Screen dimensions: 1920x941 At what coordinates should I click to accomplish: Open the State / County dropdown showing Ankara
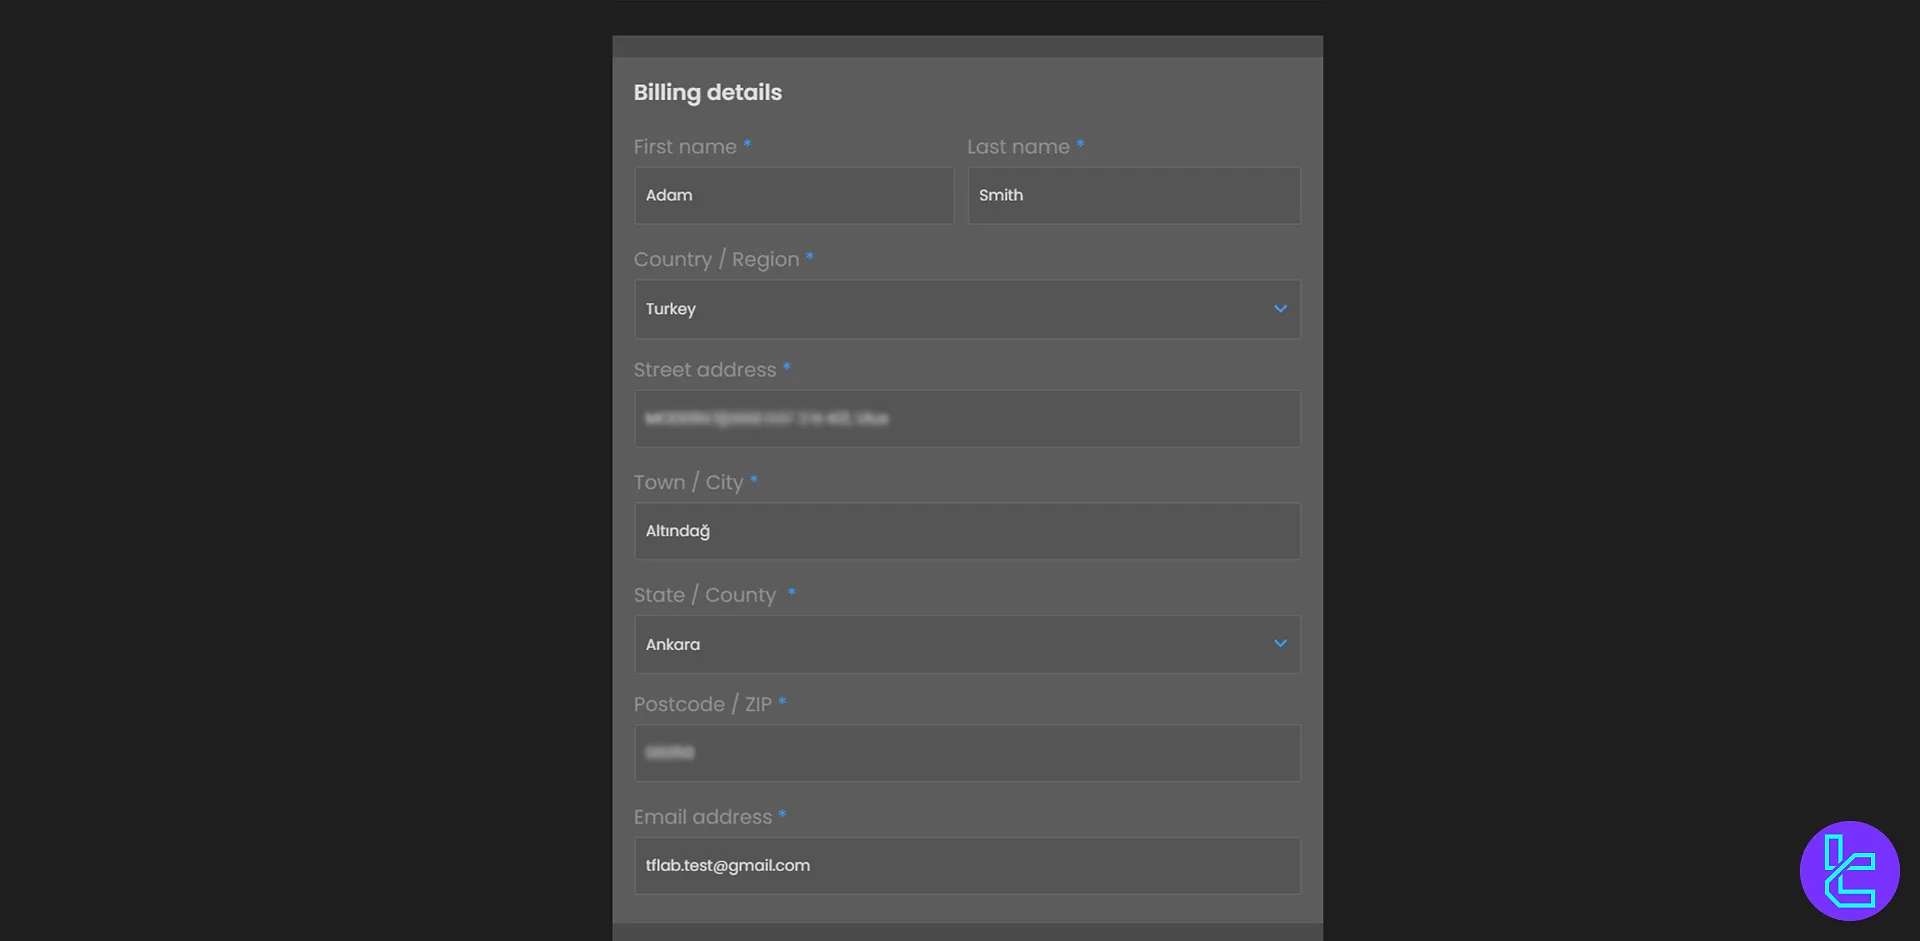click(967, 644)
